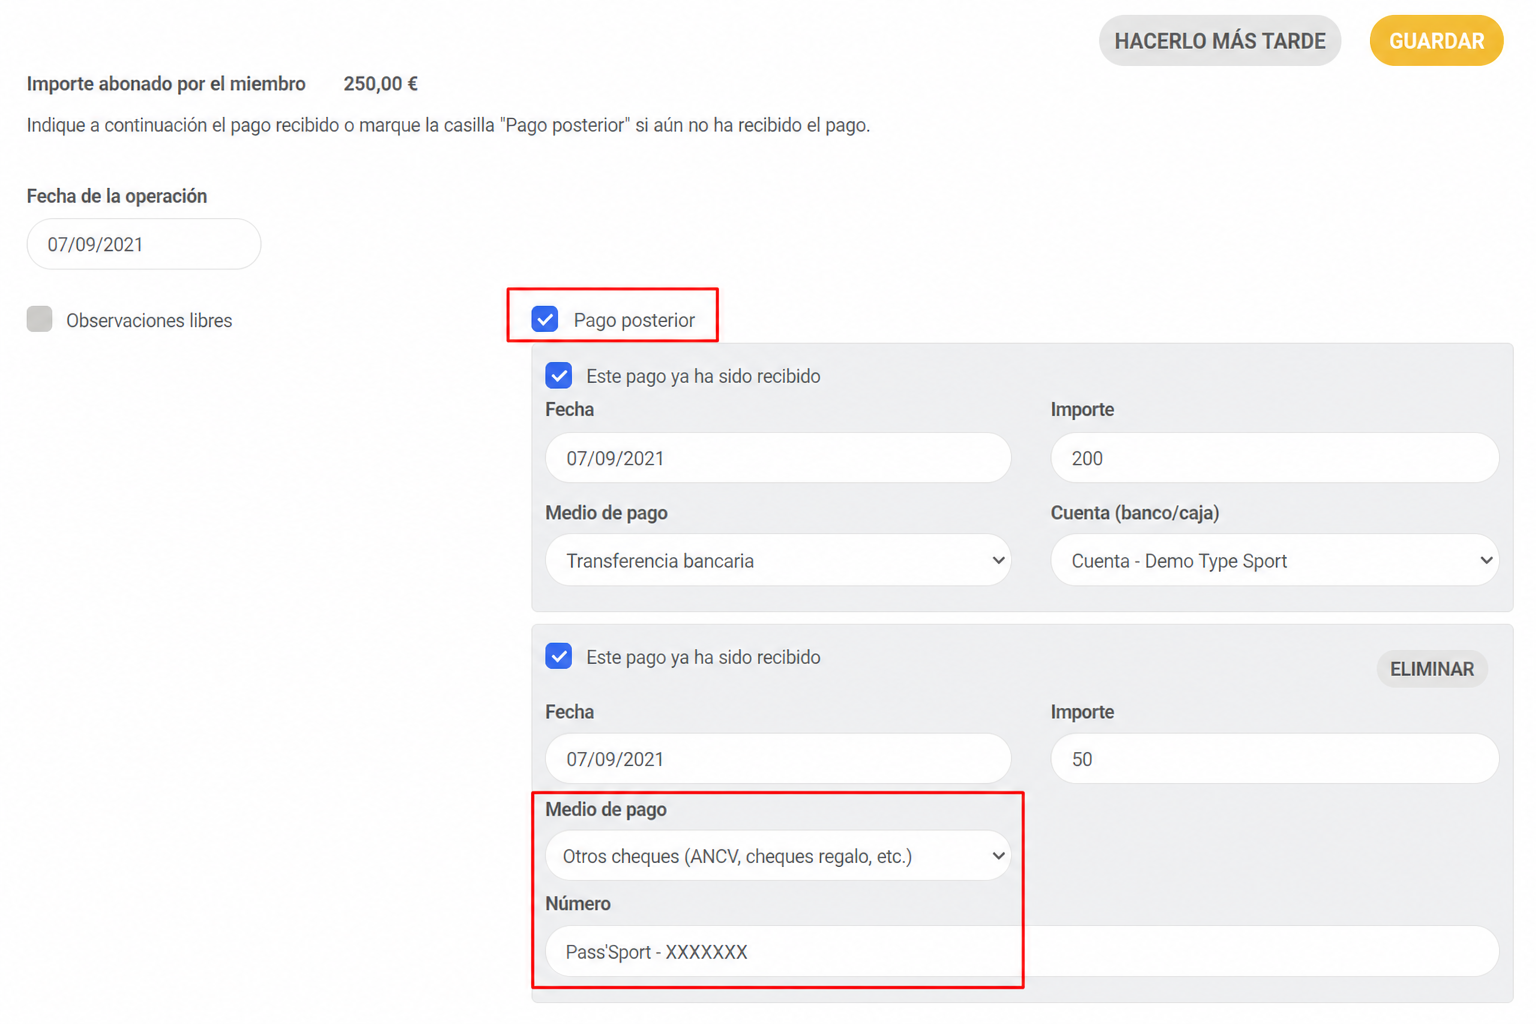The width and height of the screenshot is (1536, 1024).
Task: Click the Observaciones libres label text
Action: click(149, 320)
